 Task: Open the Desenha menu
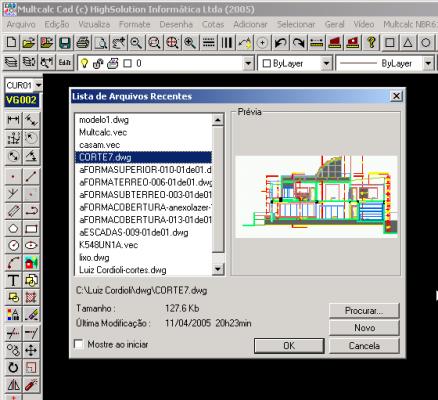tap(176, 25)
